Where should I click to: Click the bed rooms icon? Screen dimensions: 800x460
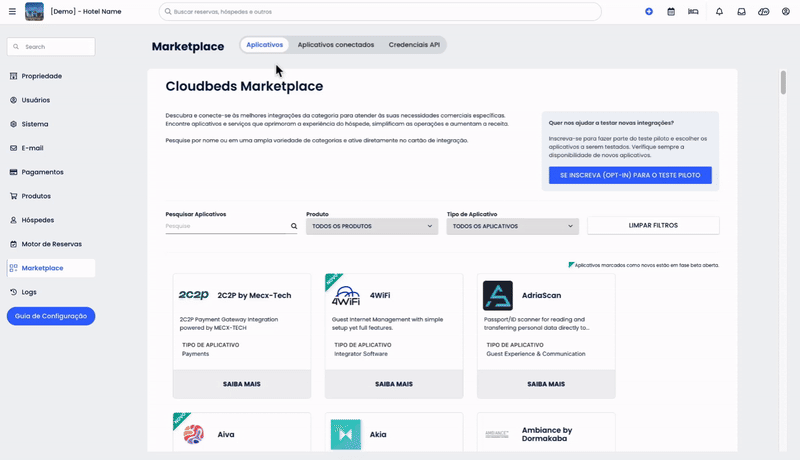[693, 11]
